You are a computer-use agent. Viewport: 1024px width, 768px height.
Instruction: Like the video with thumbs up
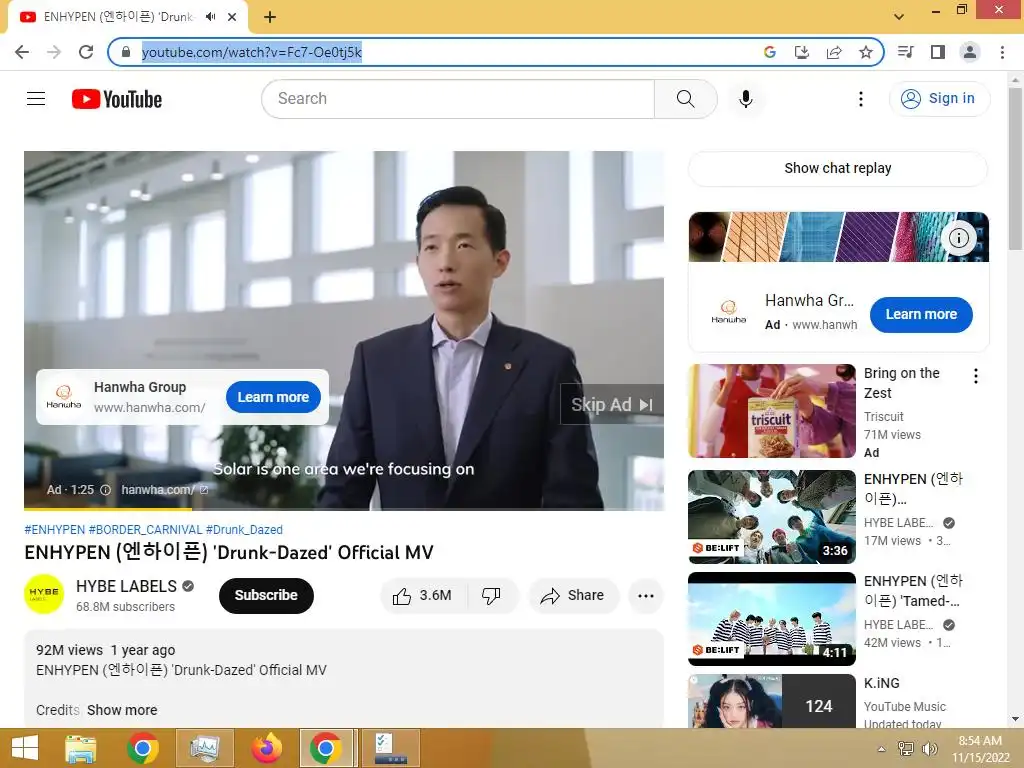(423, 596)
